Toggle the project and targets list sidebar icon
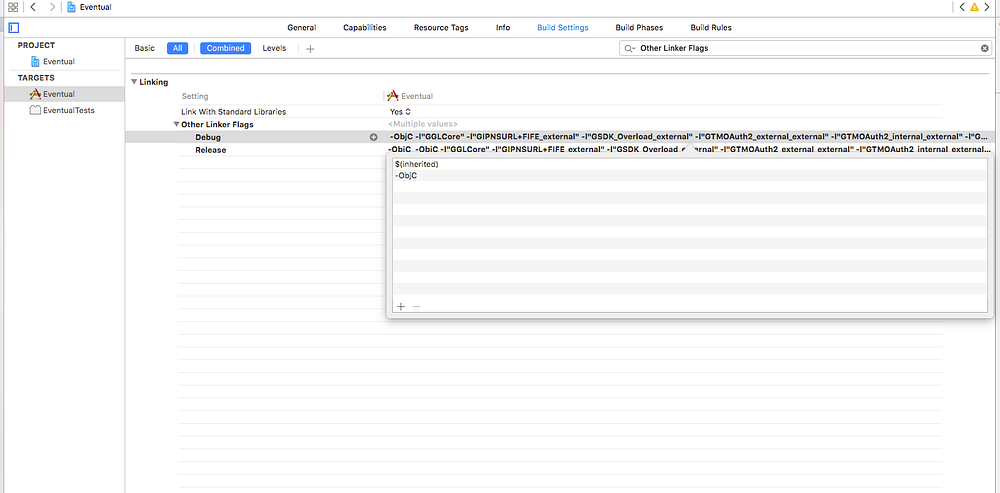The image size is (1000, 493). coord(14,28)
